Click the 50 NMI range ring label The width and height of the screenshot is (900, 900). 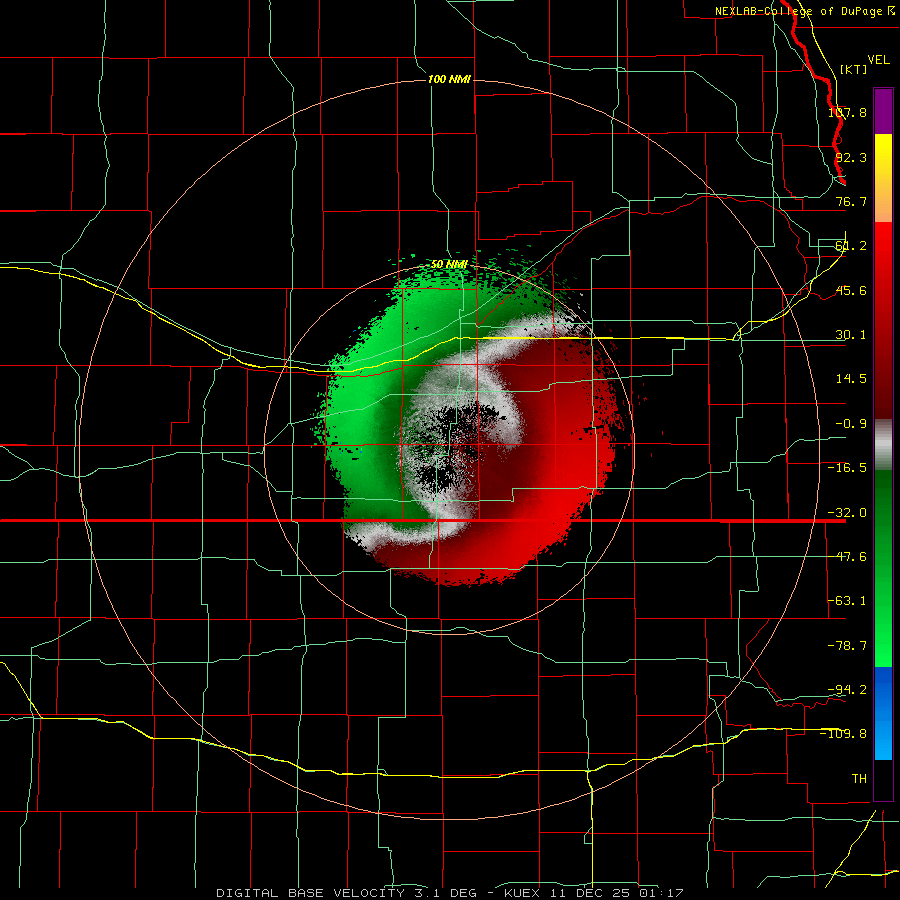coord(449,264)
